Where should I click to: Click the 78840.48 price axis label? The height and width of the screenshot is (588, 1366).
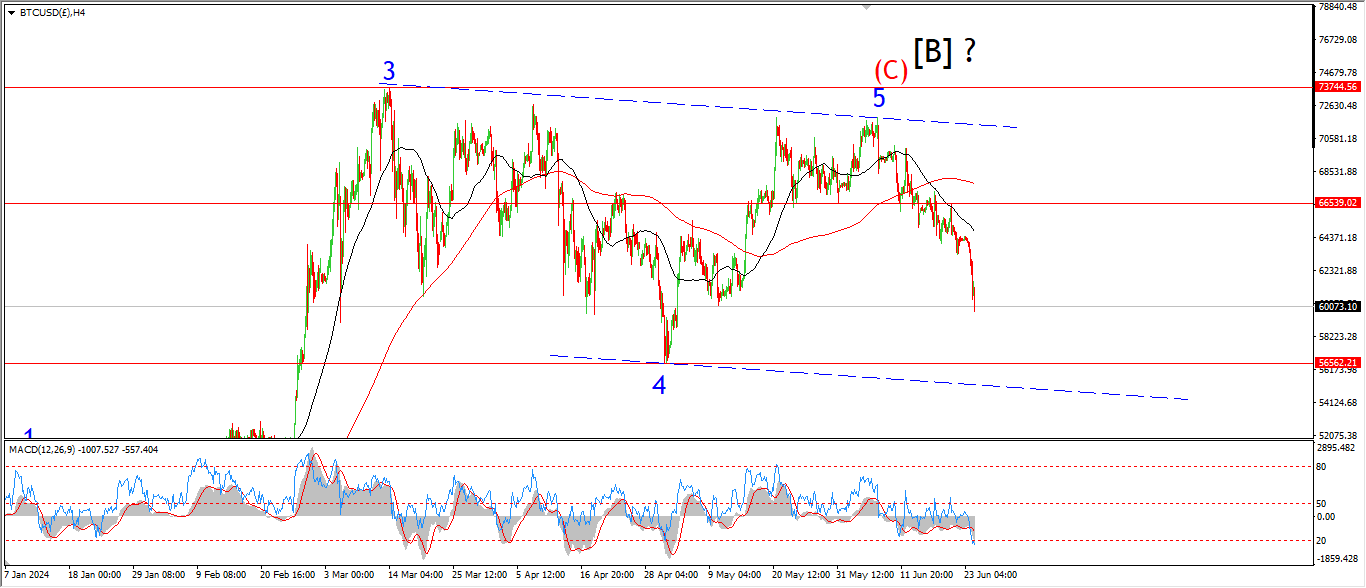(x=1339, y=7)
